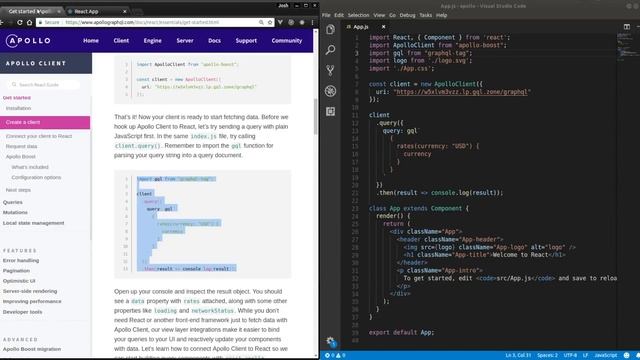
Task: Open Debug view icon in activity bar
Action: (x=330, y=91)
